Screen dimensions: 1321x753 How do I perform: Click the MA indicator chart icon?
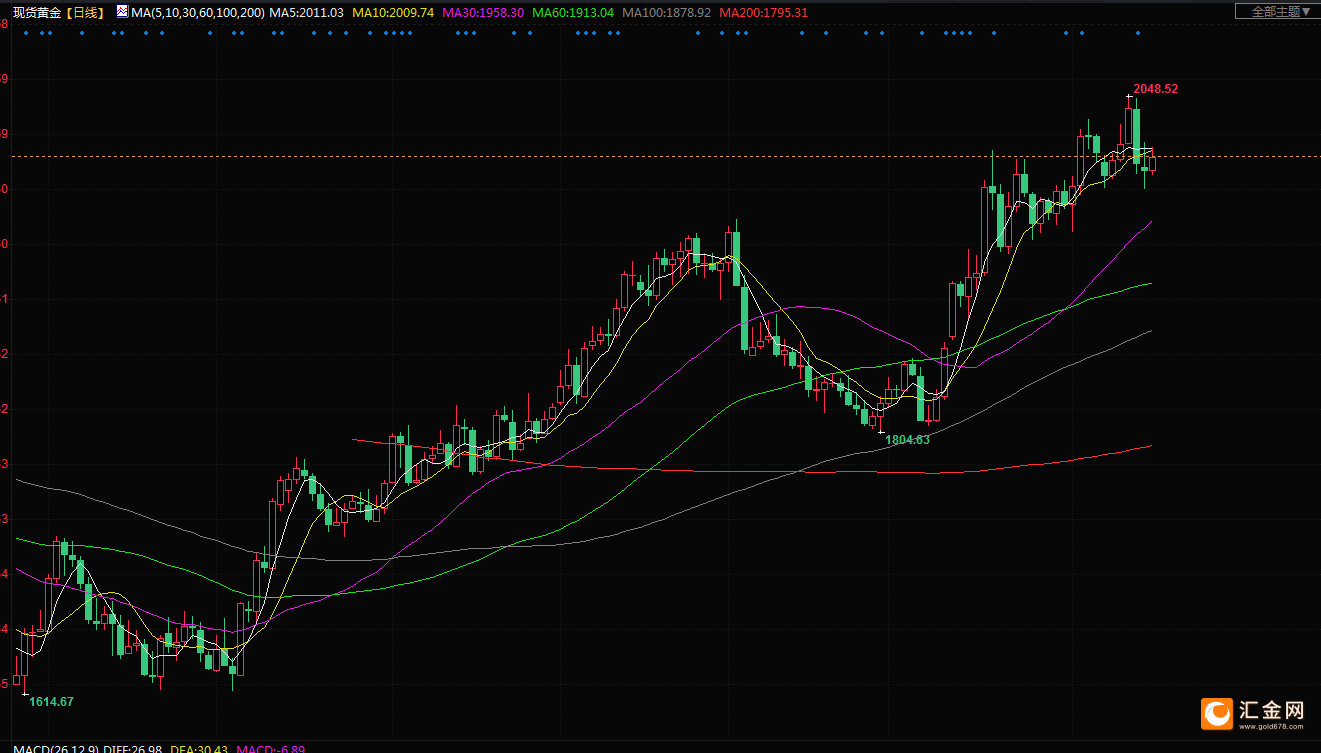coord(122,12)
